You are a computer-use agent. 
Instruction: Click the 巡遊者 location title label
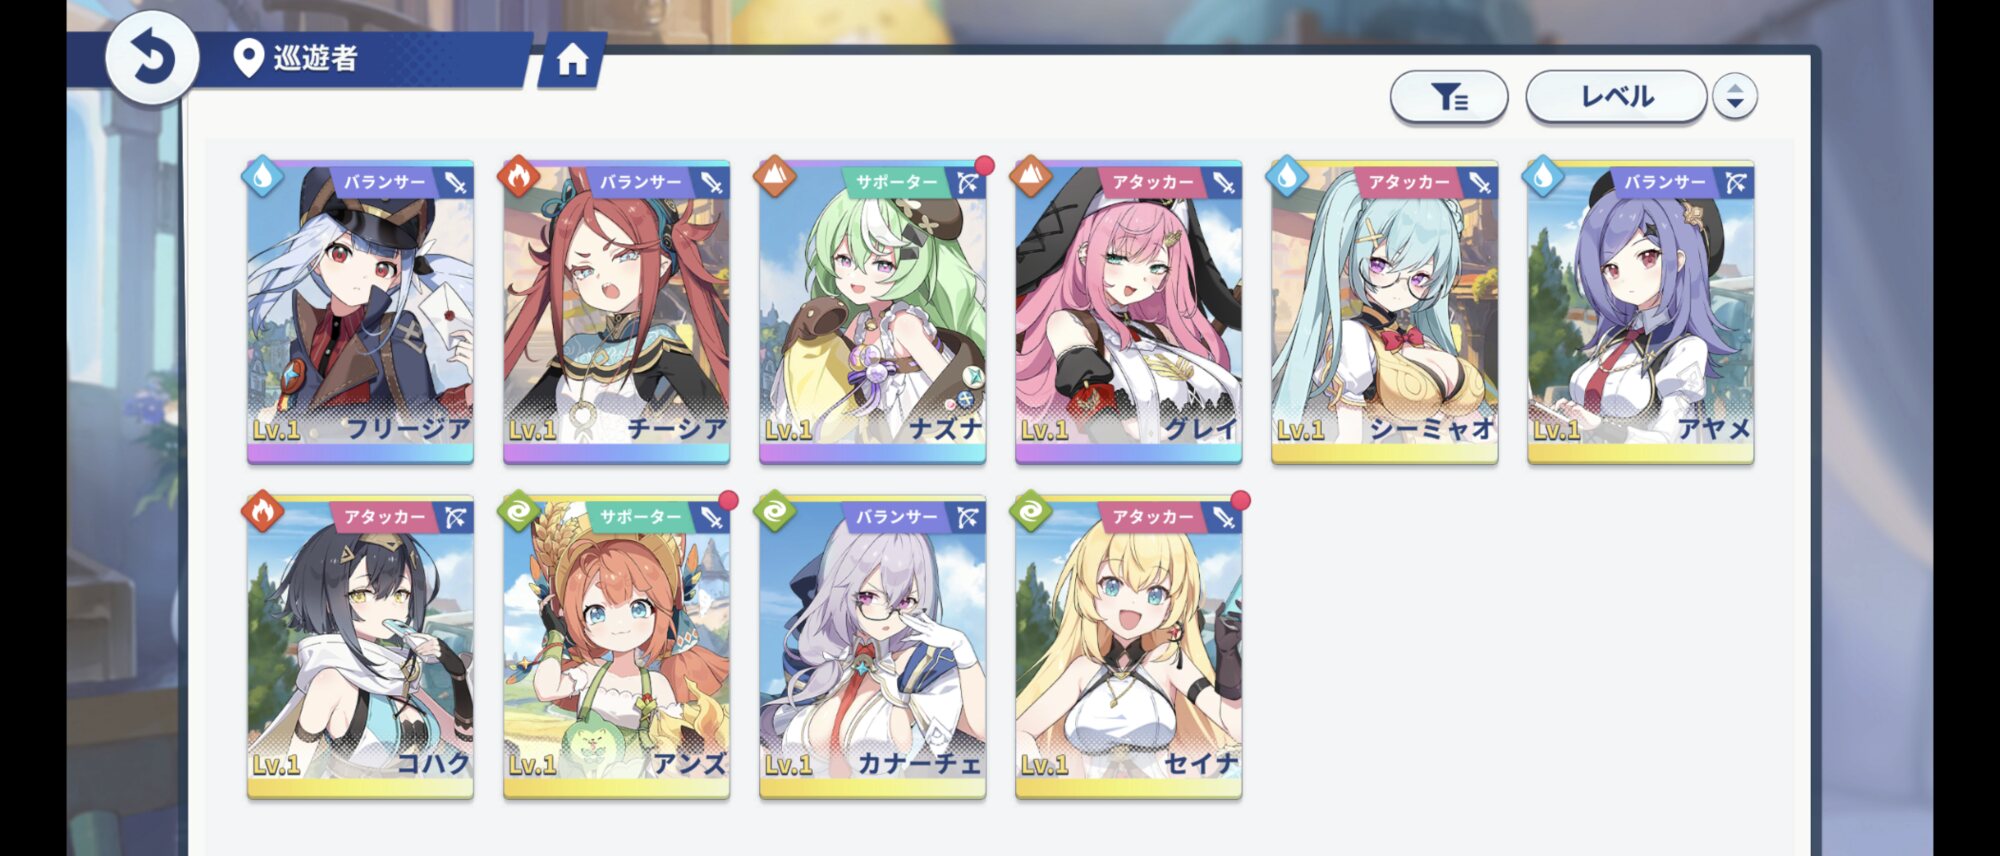pyautogui.click(x=315, y=58)
